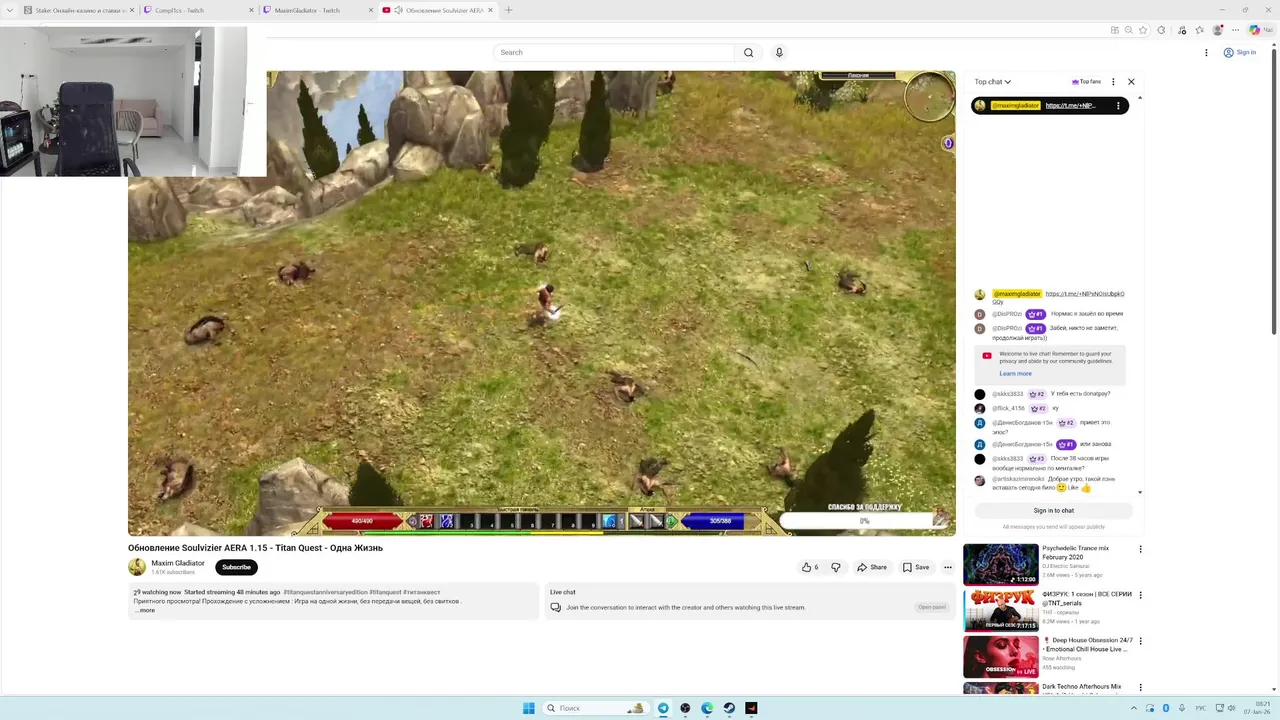Image resolution: width=1280 pixels, height=720 pixels.
Task: Click the Open panel button for live chat
Action: tap(932, 607)
